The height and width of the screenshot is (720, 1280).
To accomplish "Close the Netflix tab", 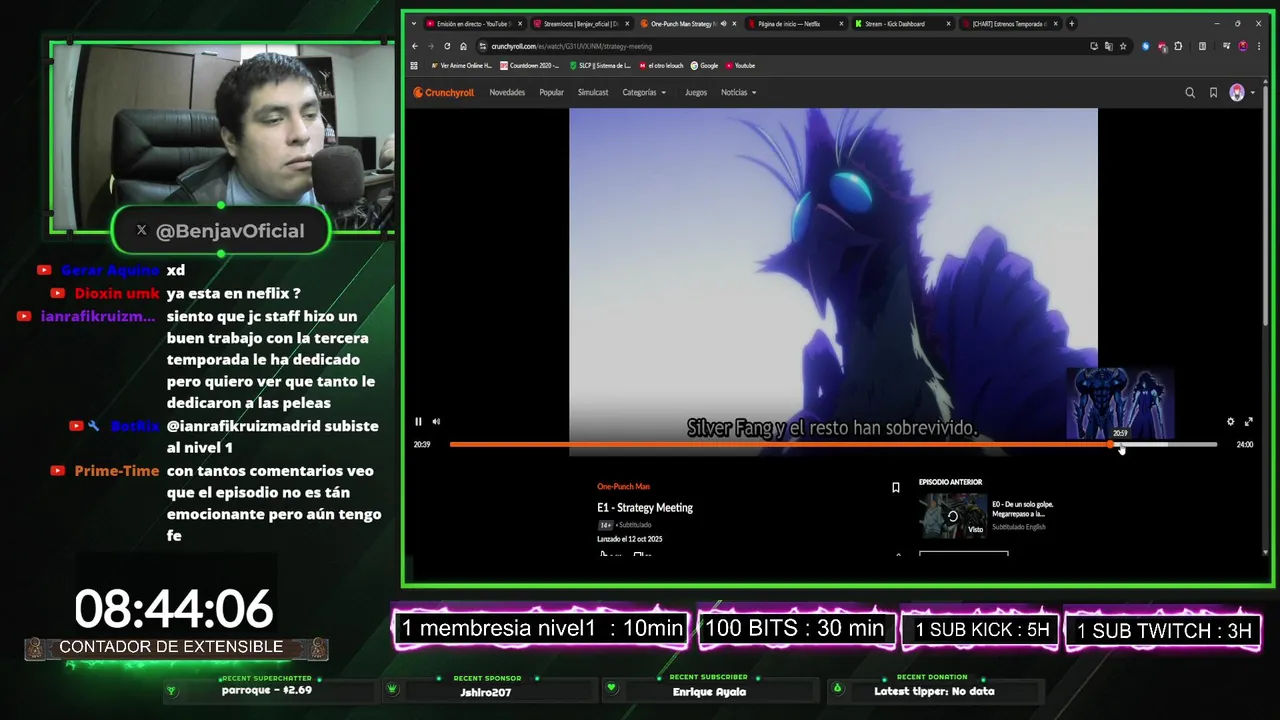I will [842, 23].
